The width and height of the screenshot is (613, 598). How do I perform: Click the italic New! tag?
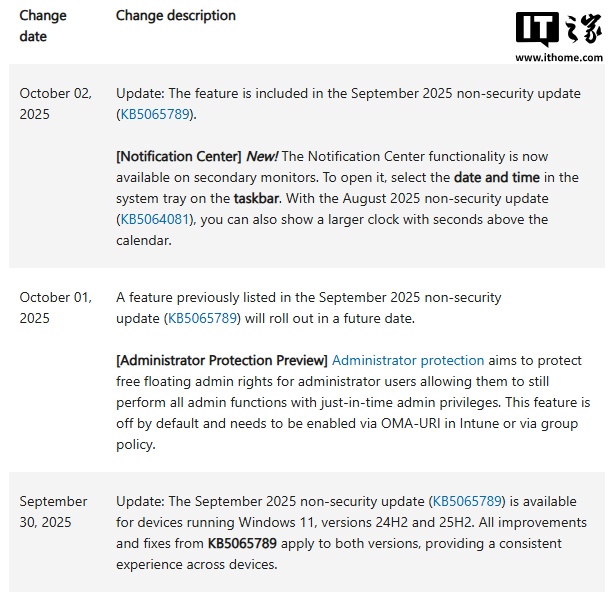point(262,156)
